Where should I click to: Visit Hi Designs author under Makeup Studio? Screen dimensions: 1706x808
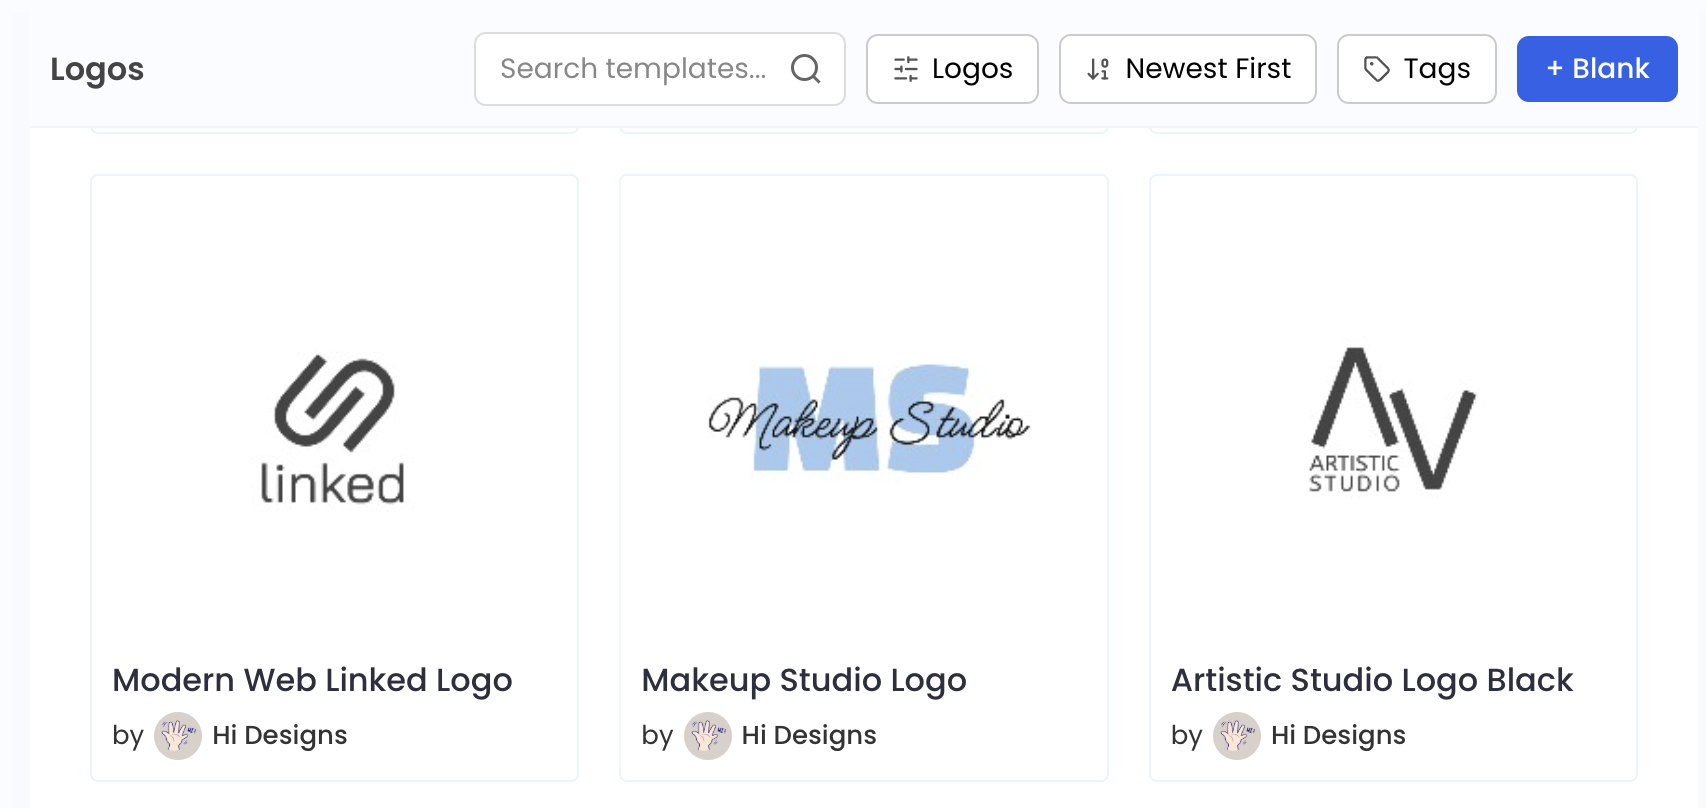(808, 735)
